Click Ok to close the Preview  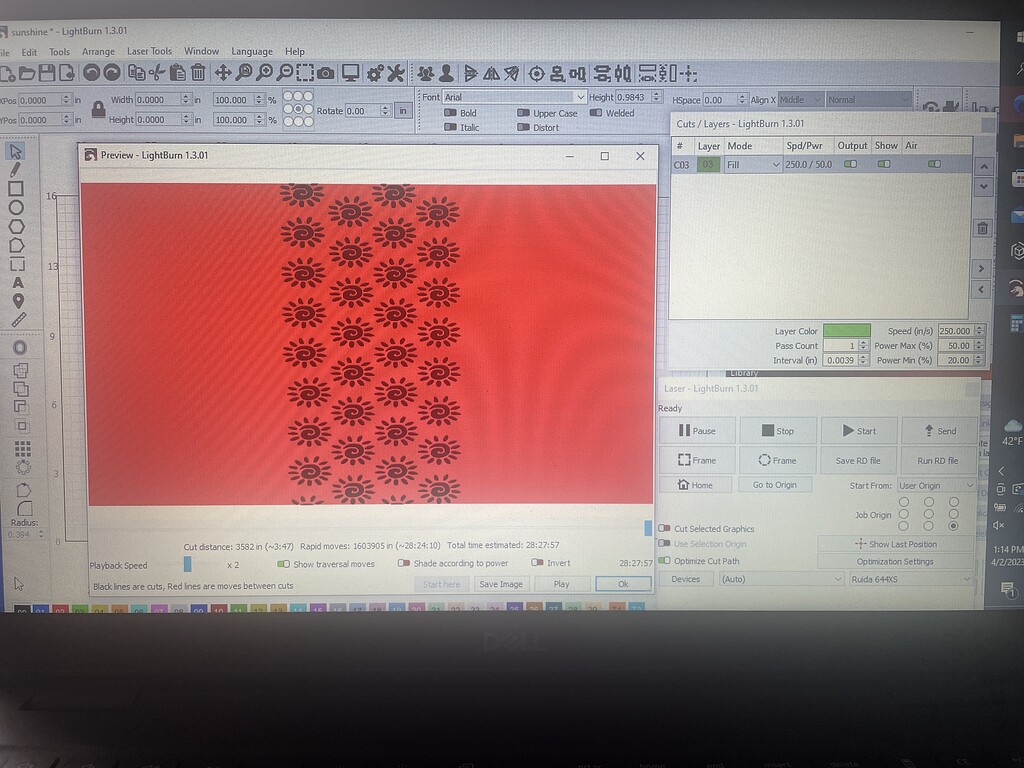(623, 584)
